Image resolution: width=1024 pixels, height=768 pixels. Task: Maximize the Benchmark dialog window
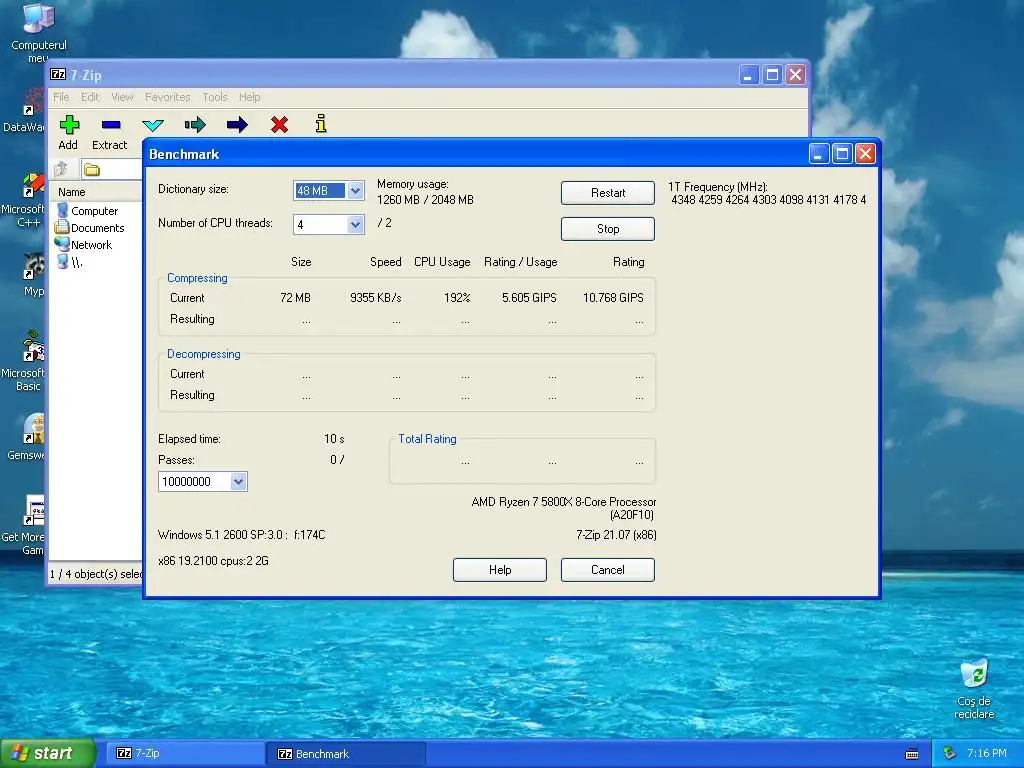[x=842, y=153]
